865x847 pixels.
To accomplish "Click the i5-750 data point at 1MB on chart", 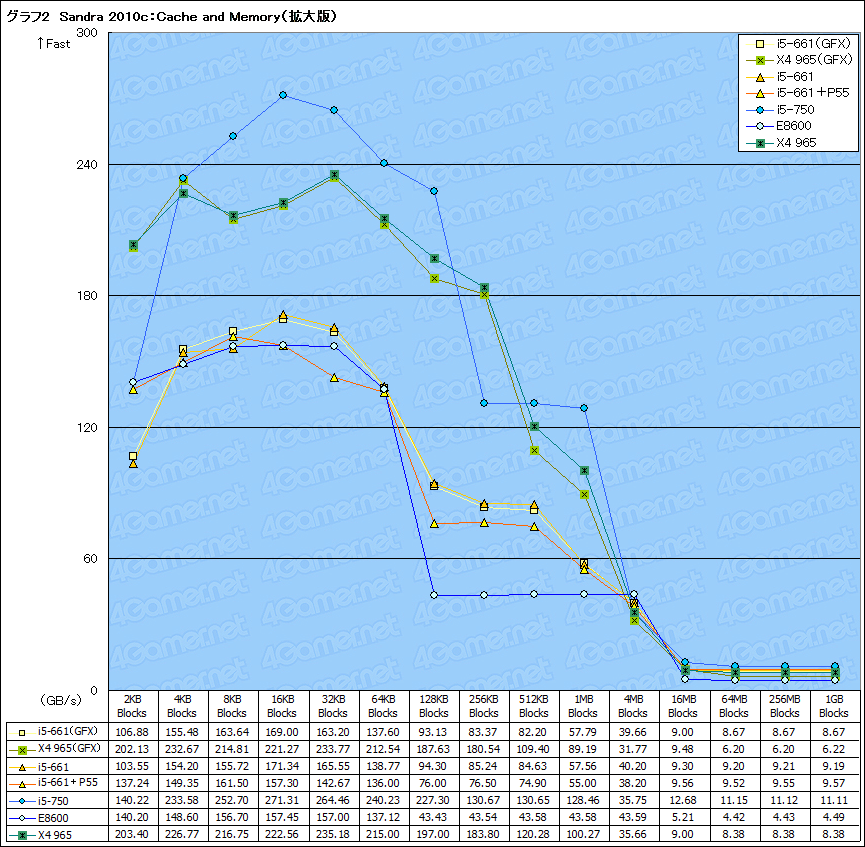I will coord(584,408).
